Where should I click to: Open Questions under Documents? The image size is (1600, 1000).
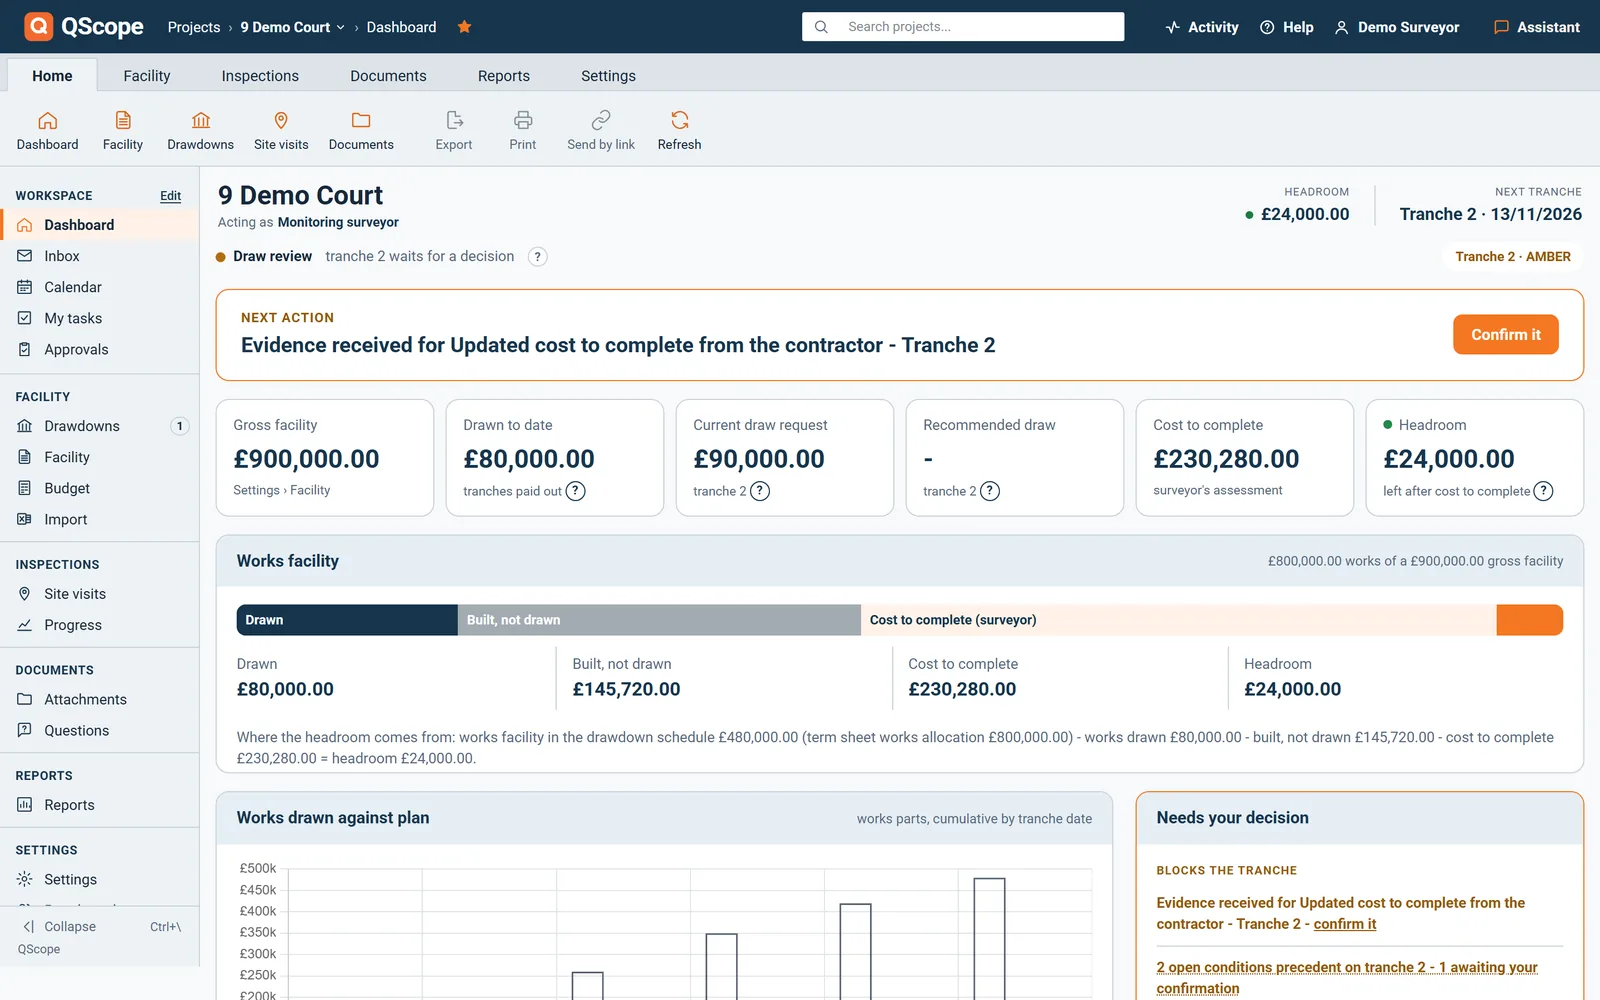pos(100,730)
